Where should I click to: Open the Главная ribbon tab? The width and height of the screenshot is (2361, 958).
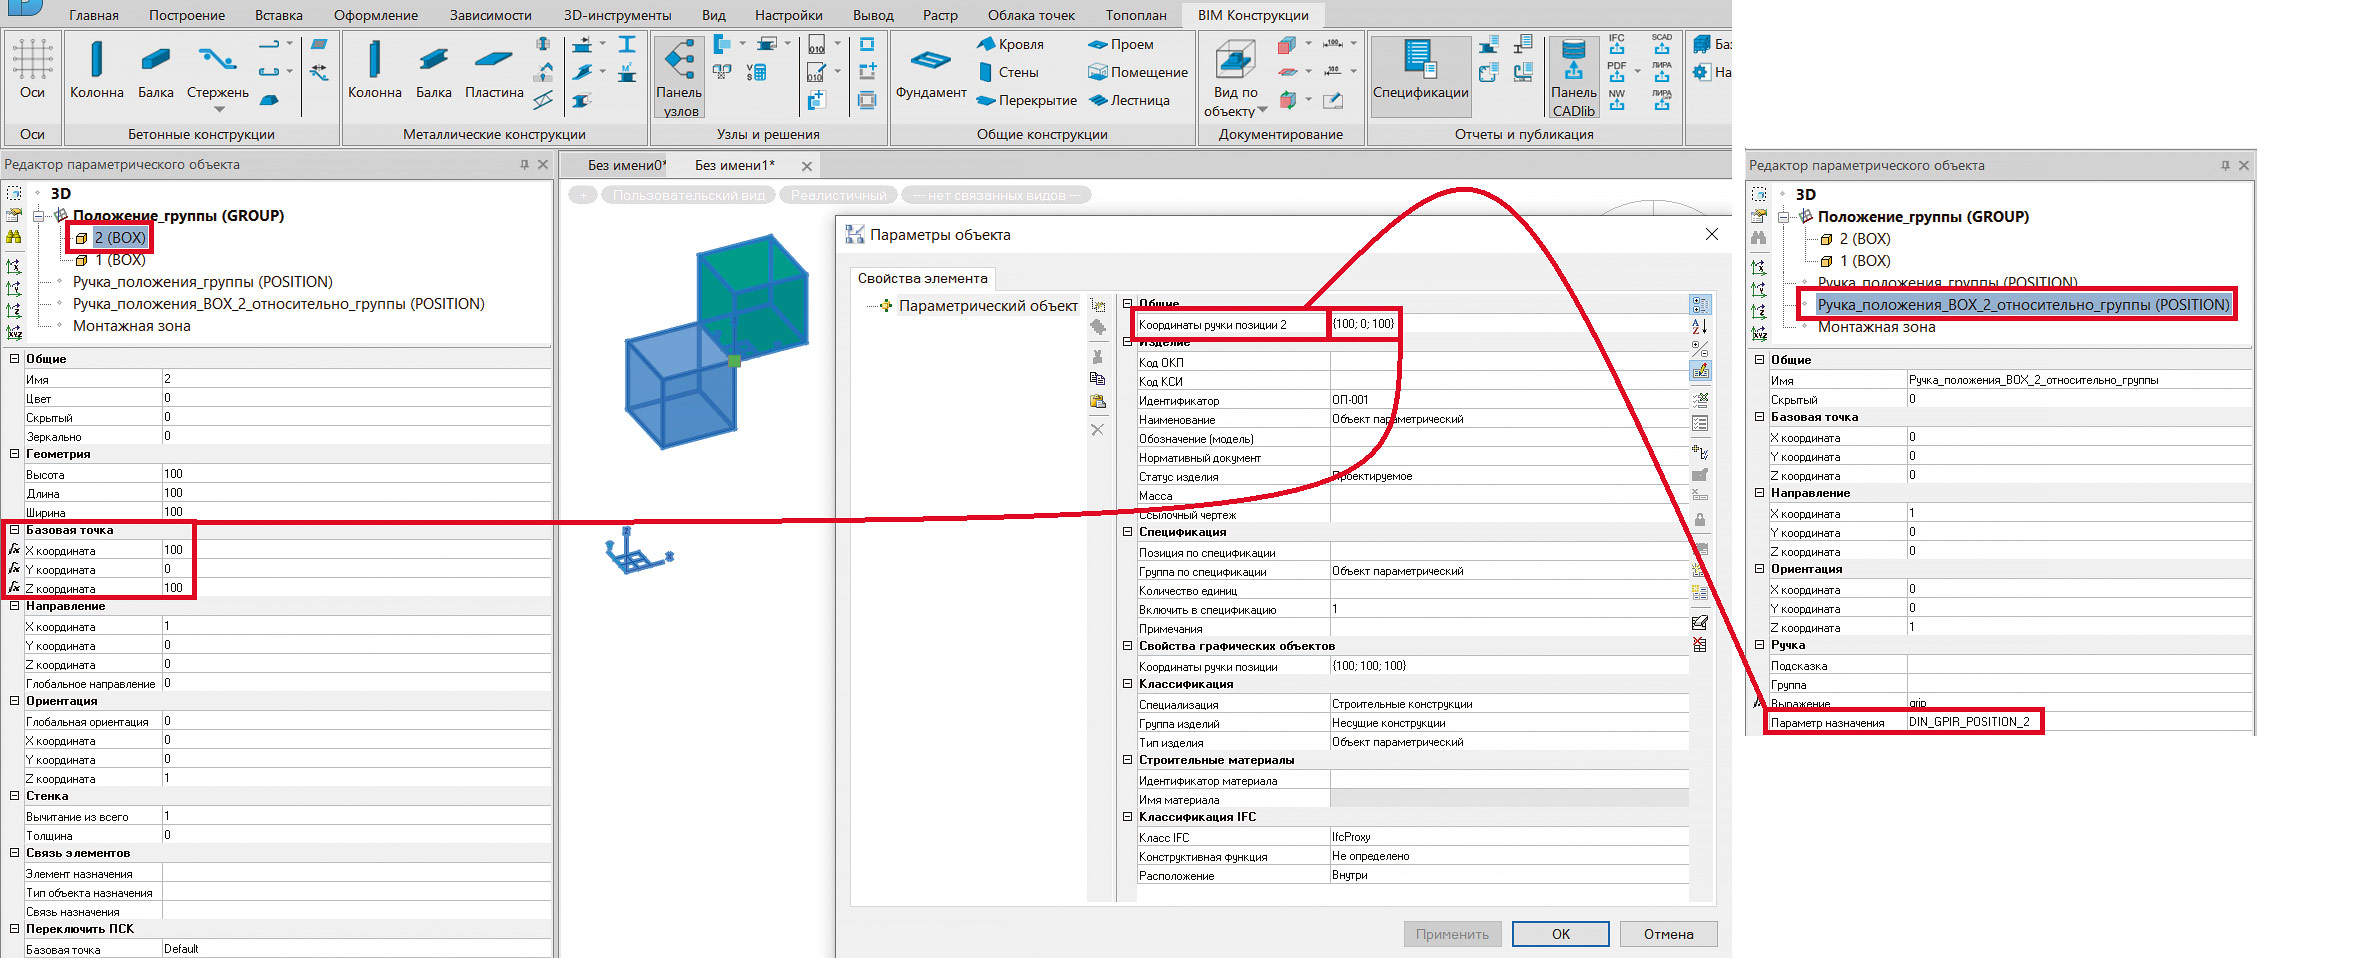point(94,15)
